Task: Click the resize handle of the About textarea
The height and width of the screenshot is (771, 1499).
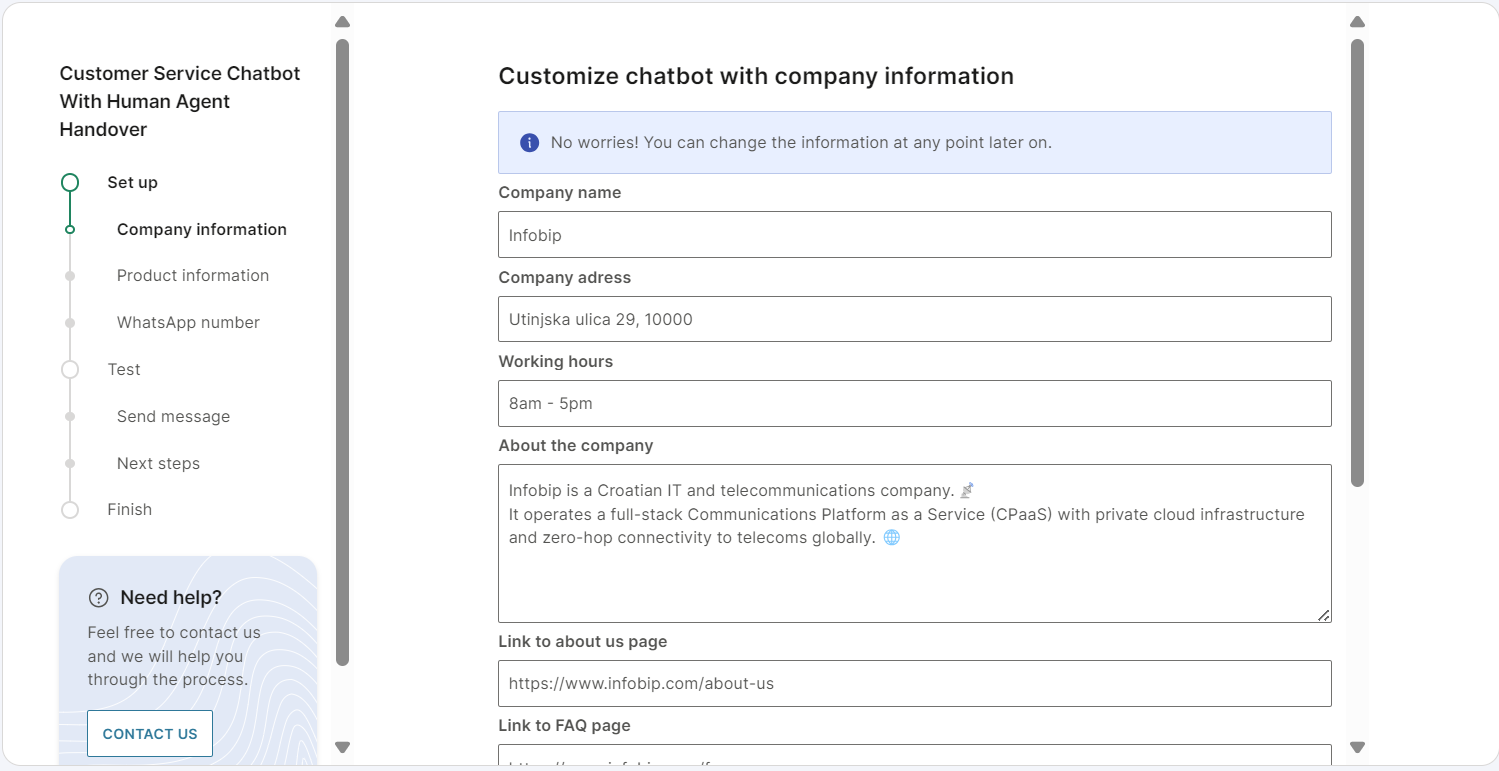Action: [x=1325, y=616]
